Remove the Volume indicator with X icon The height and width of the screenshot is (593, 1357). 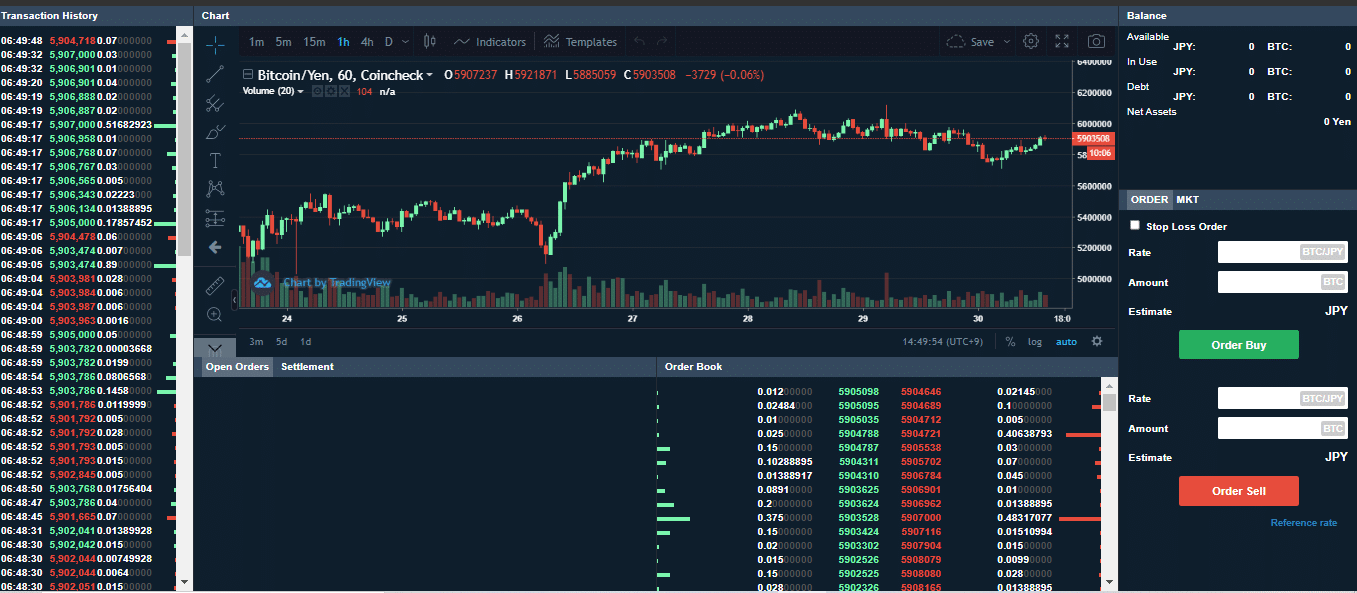click(x=344, y=91)
